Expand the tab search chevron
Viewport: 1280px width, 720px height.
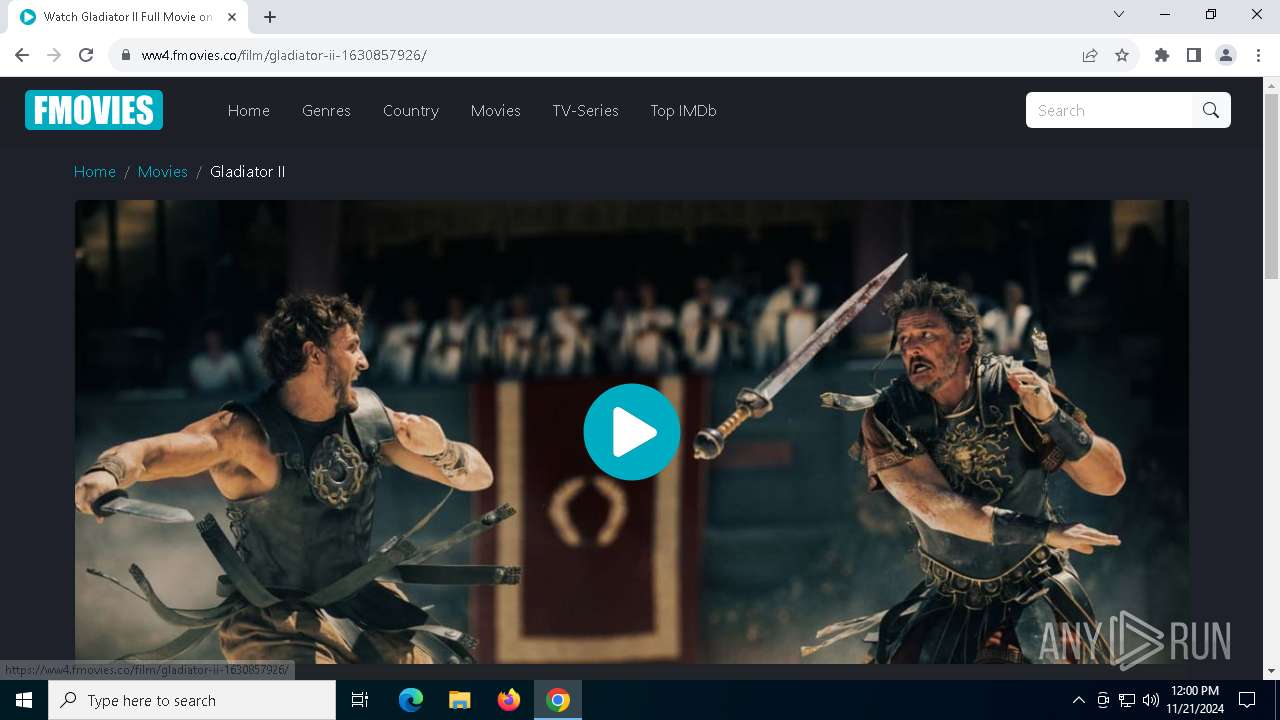coord(1119,14)
